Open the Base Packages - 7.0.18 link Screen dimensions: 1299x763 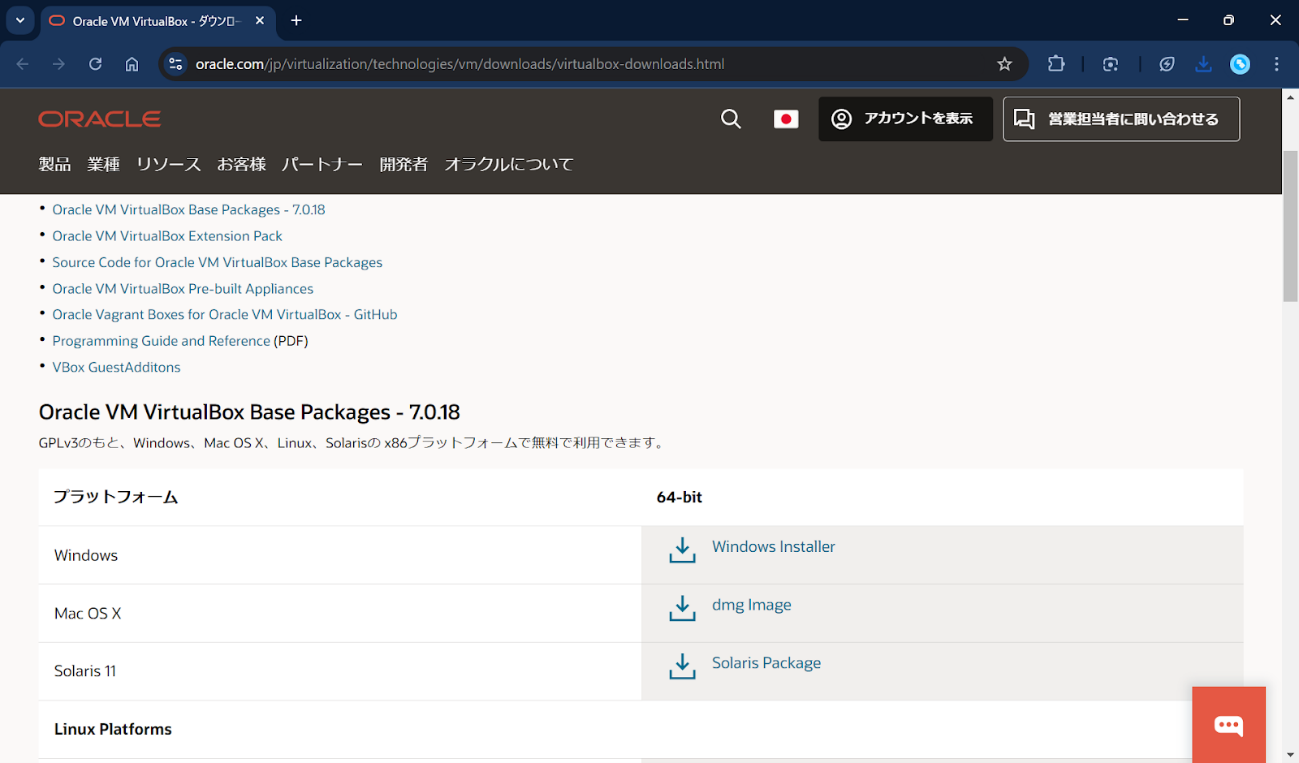pos(189,210)
